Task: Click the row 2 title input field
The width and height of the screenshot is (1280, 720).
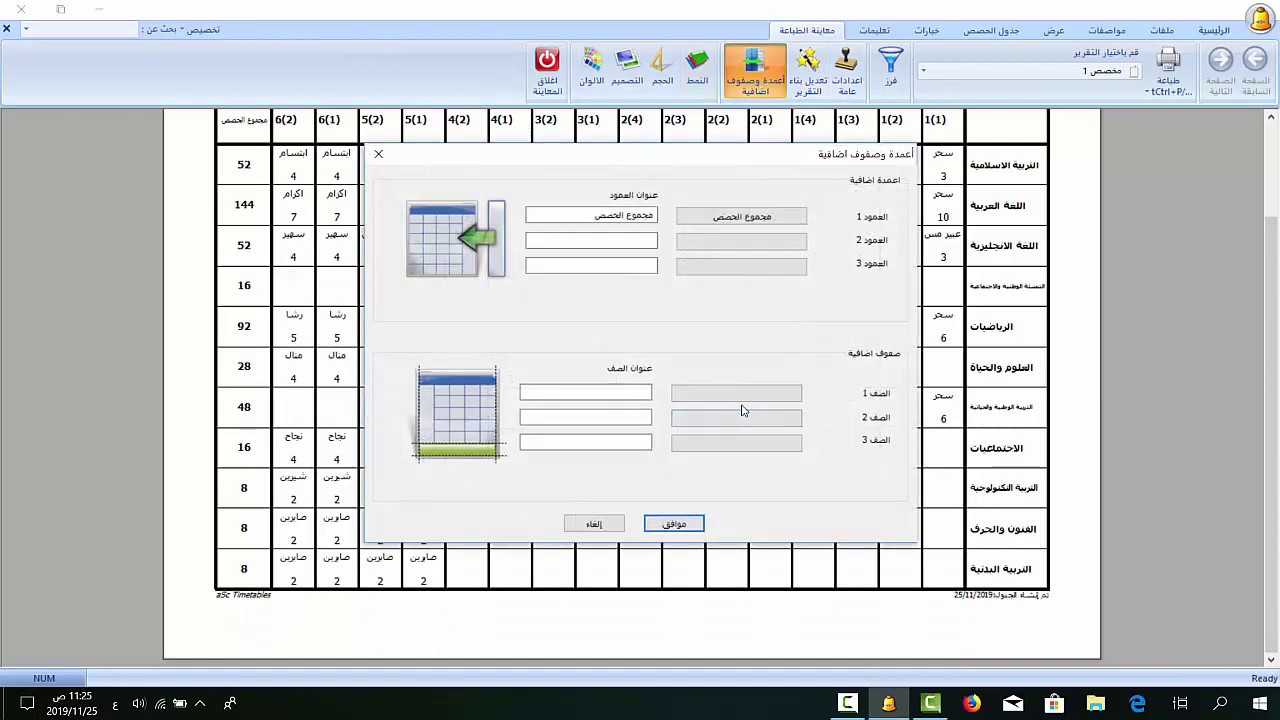Action: click(x=585, y=417)
